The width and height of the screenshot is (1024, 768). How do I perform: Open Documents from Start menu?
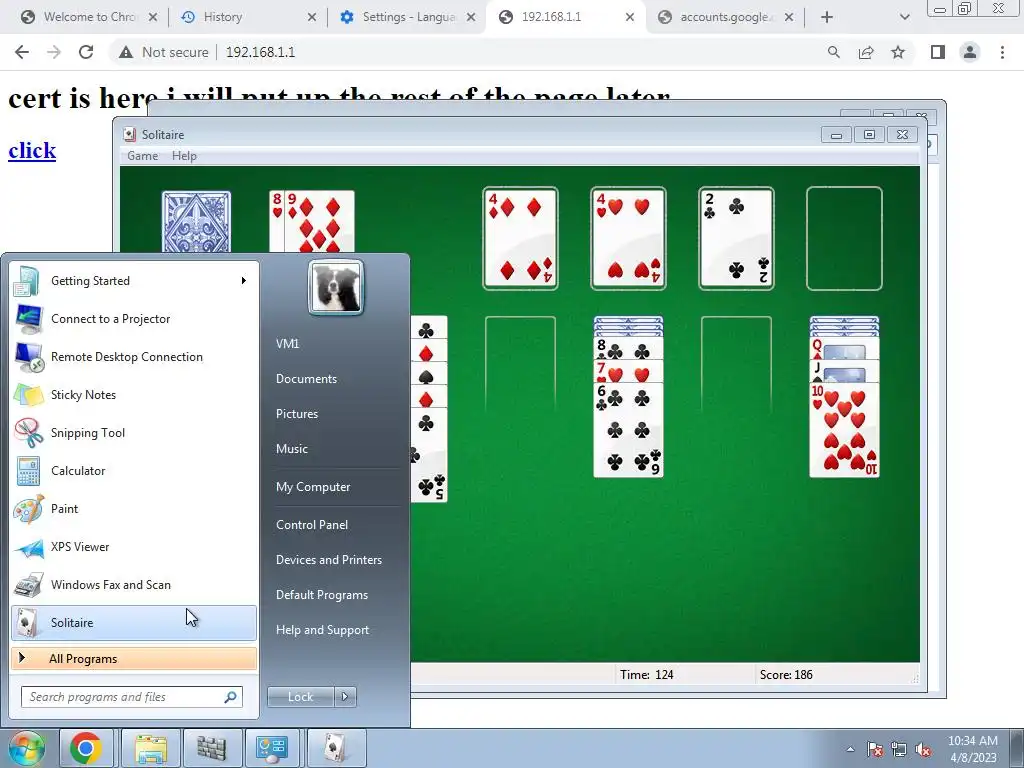(x=306, y=379)
